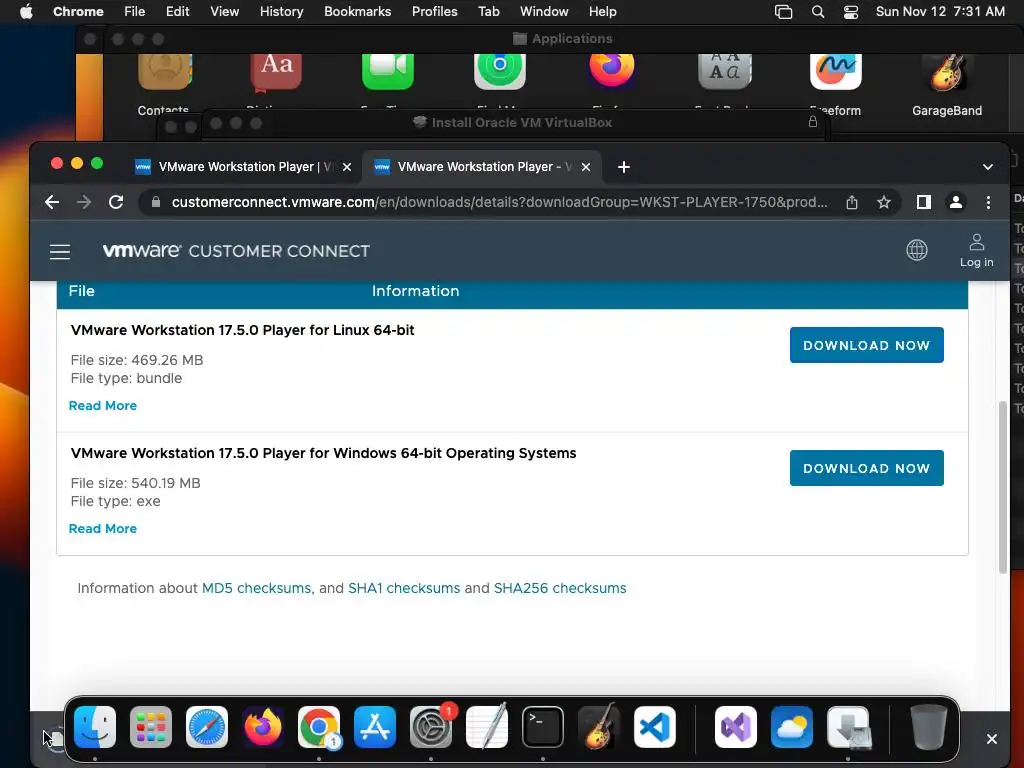
Task: Open the File menu
Action: click(x=135, y=12)
